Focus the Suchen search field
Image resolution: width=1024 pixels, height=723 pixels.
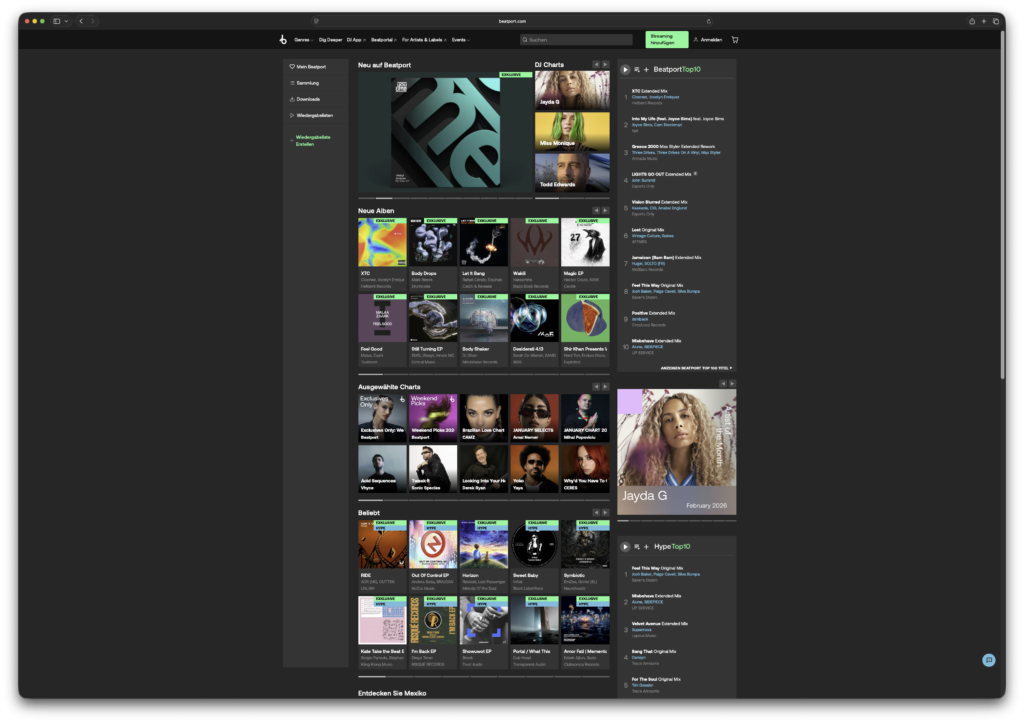click(x=576, y=40)
